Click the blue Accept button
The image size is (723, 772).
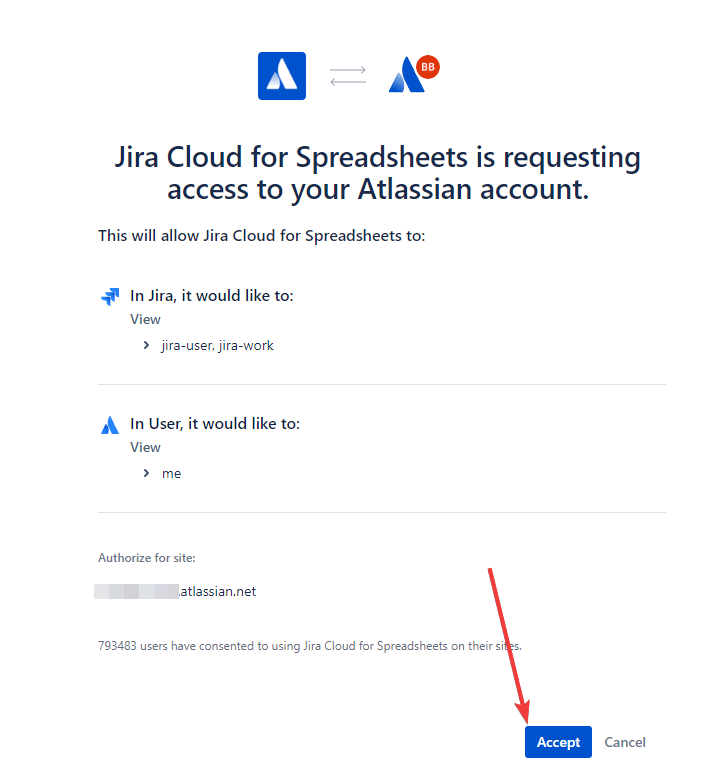pyautogui.click(x=558, y=741)
